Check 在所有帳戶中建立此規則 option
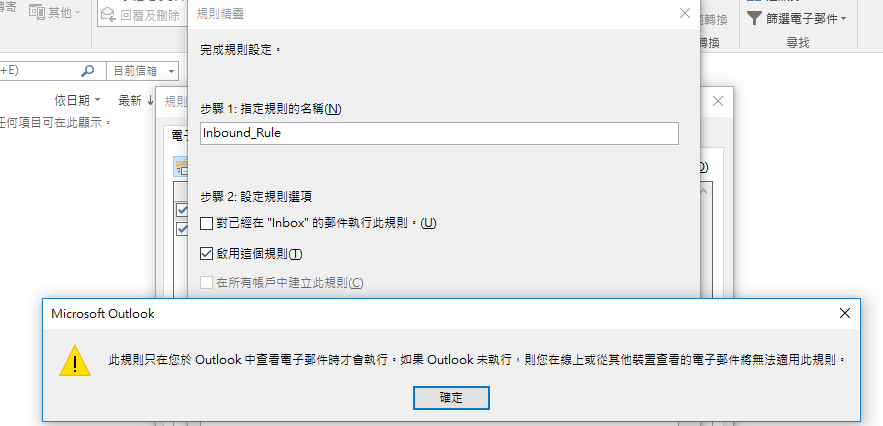Screen dimensions: 883x426 [207, 283]
